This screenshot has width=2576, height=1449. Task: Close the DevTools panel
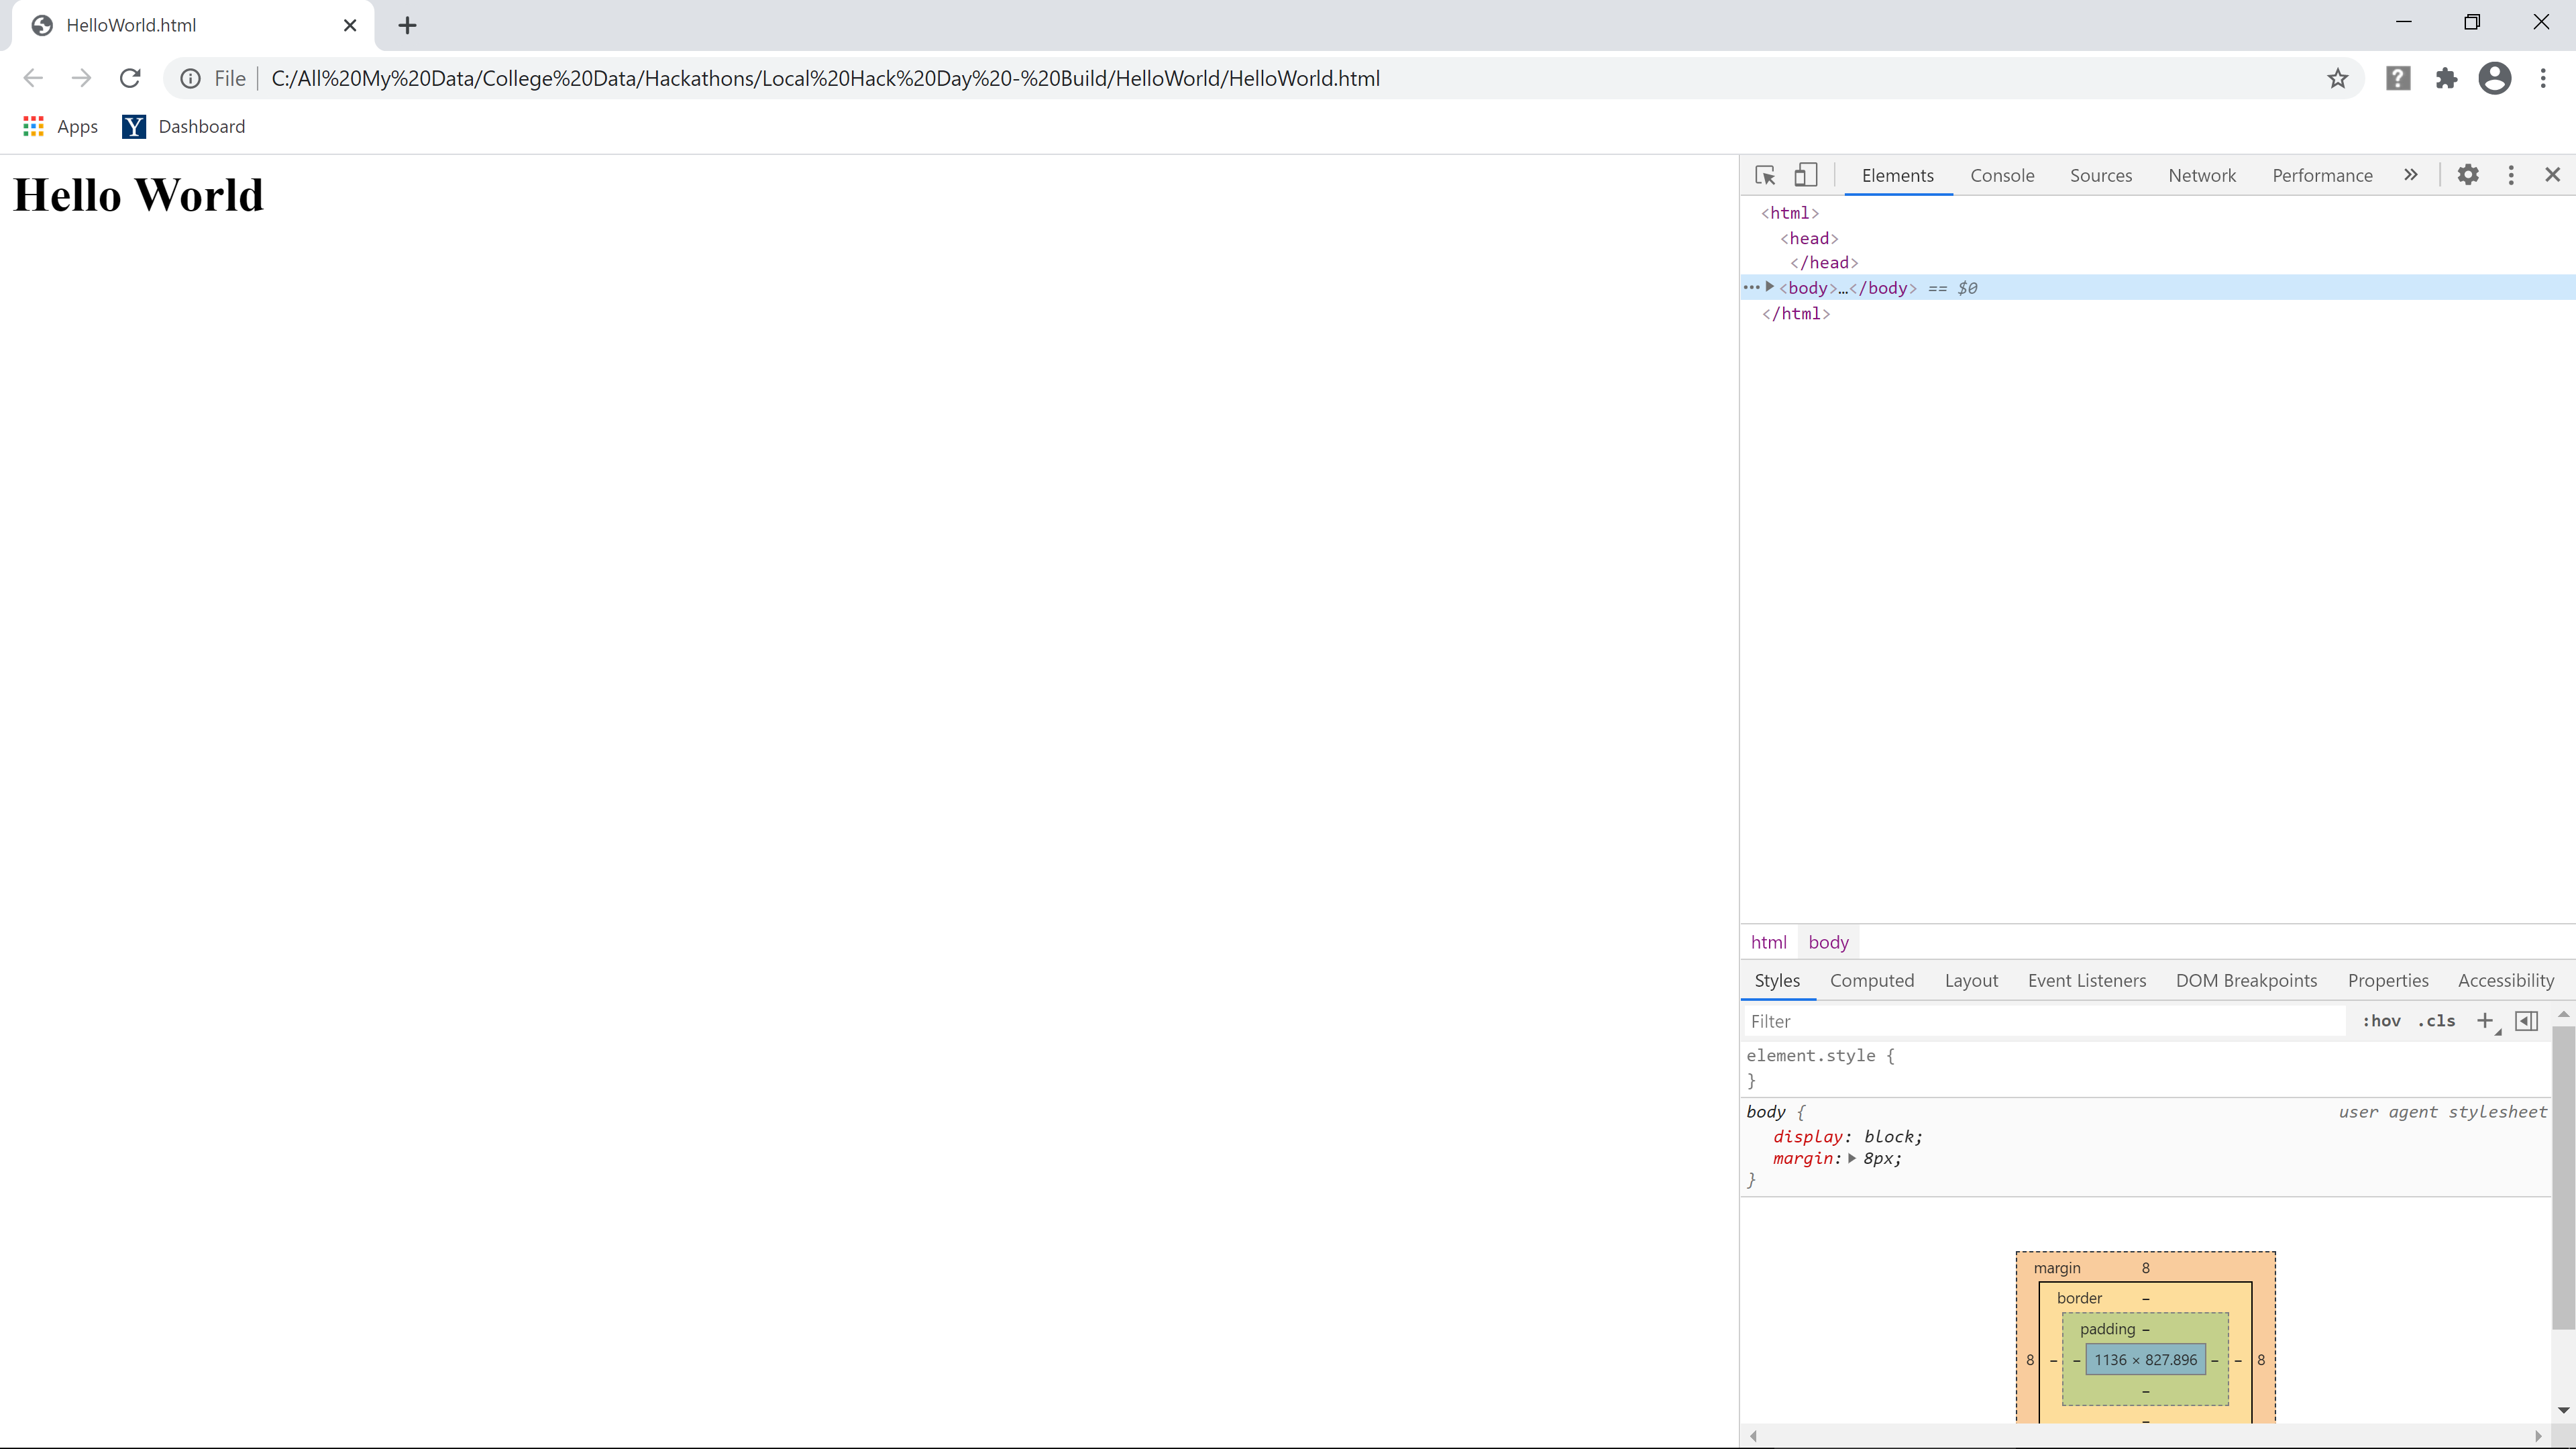pyautogui.click(x=2552, y=175)
